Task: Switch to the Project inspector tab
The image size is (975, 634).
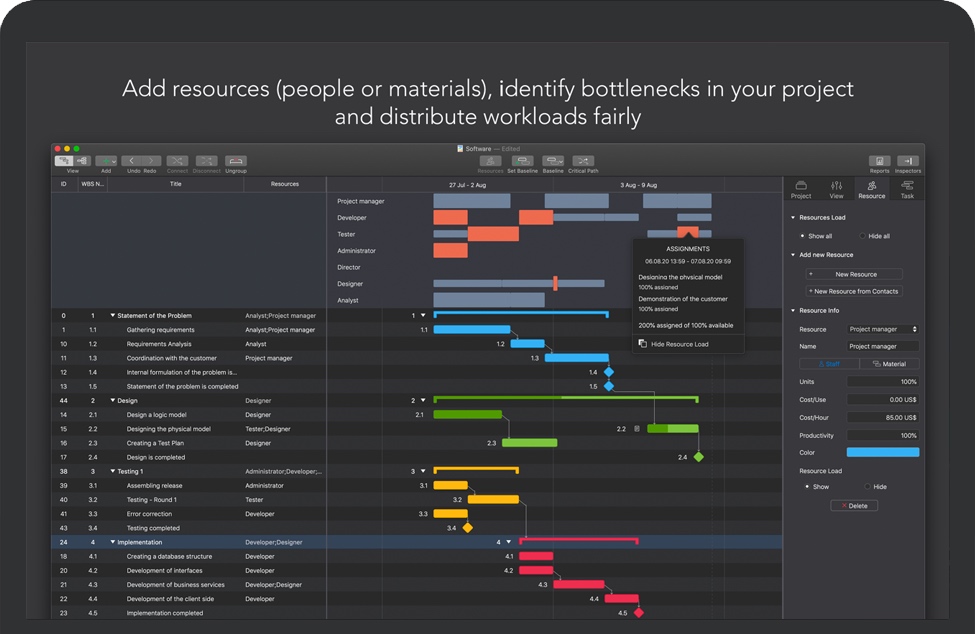Action: pyautogui.click(x=801, y=189)
